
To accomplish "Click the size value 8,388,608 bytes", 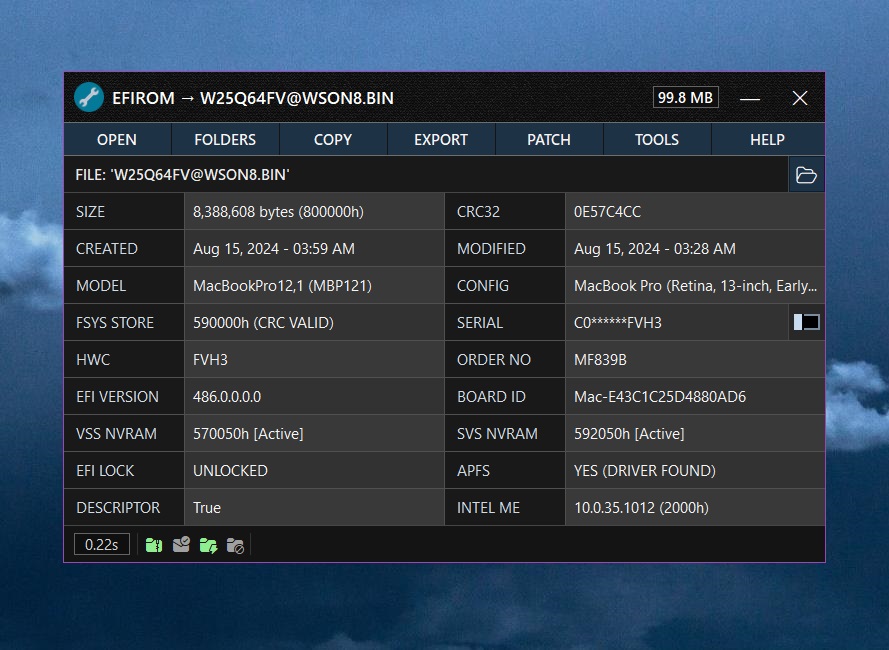I will (x=278, y=212).
